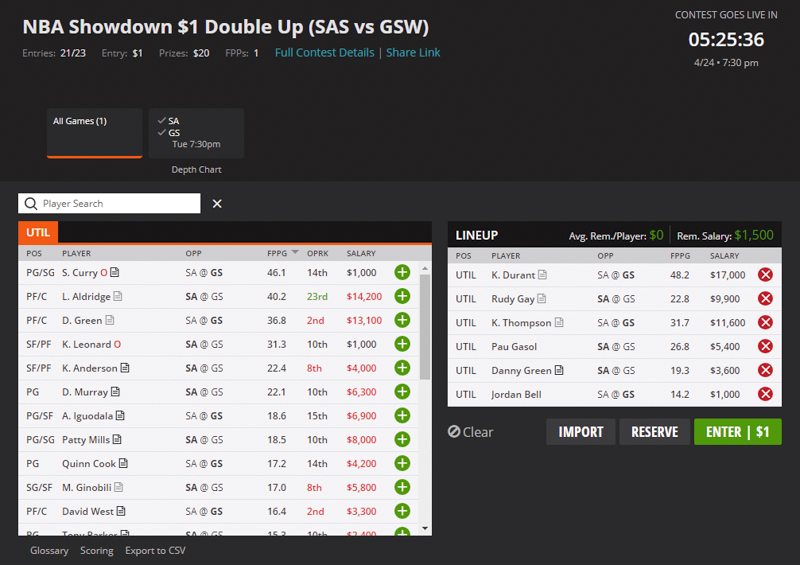Image resolution: width=800 pixels, height=565 pixels.
Task: Click the magnifier search icon
Action: pos(31,204)
